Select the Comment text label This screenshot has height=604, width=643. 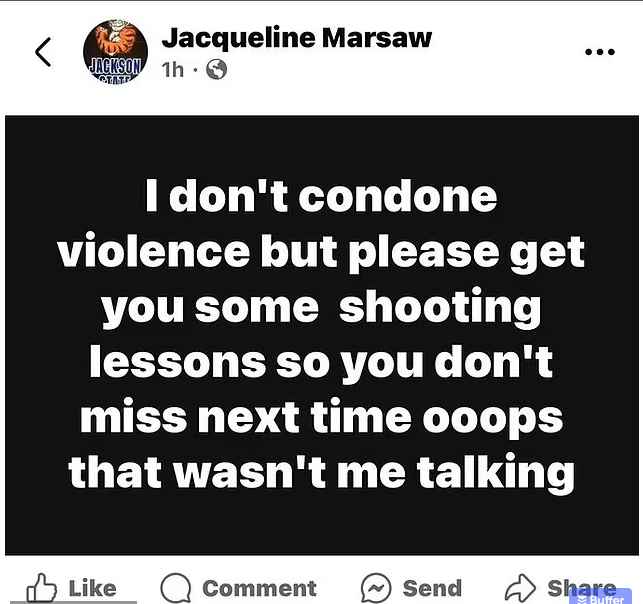pos(260,588)
